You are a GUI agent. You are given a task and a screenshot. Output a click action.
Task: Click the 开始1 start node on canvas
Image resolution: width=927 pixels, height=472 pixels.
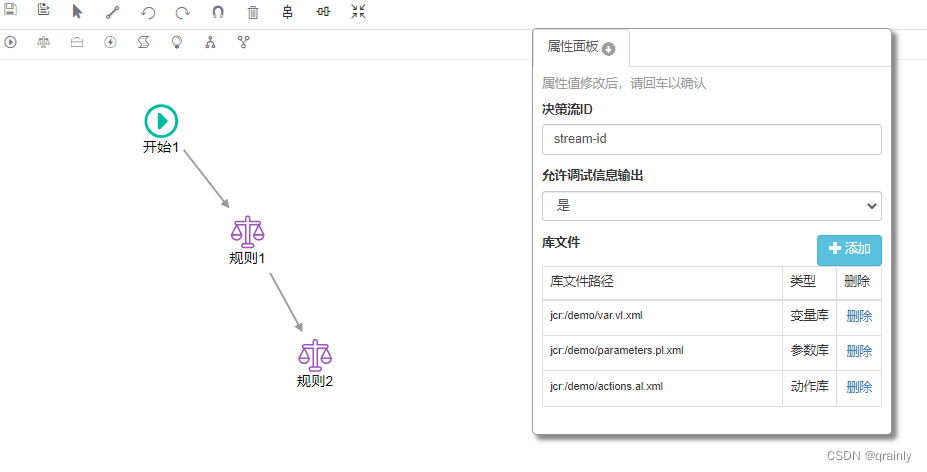pos(161,121)
